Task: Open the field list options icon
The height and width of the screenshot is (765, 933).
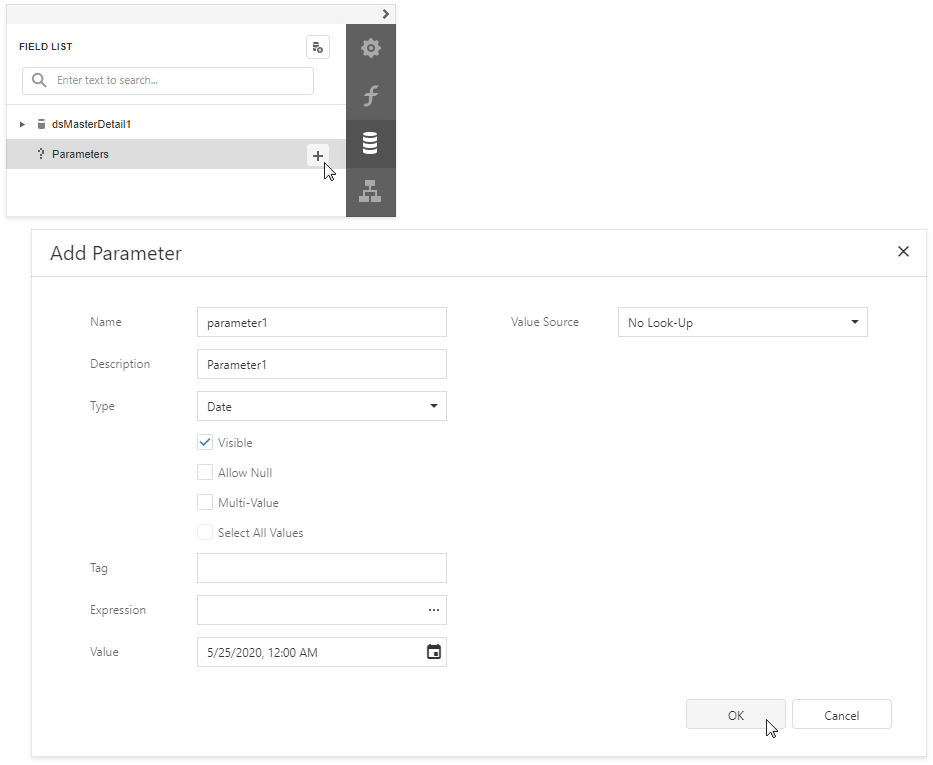Action: (x=318, y=47)
